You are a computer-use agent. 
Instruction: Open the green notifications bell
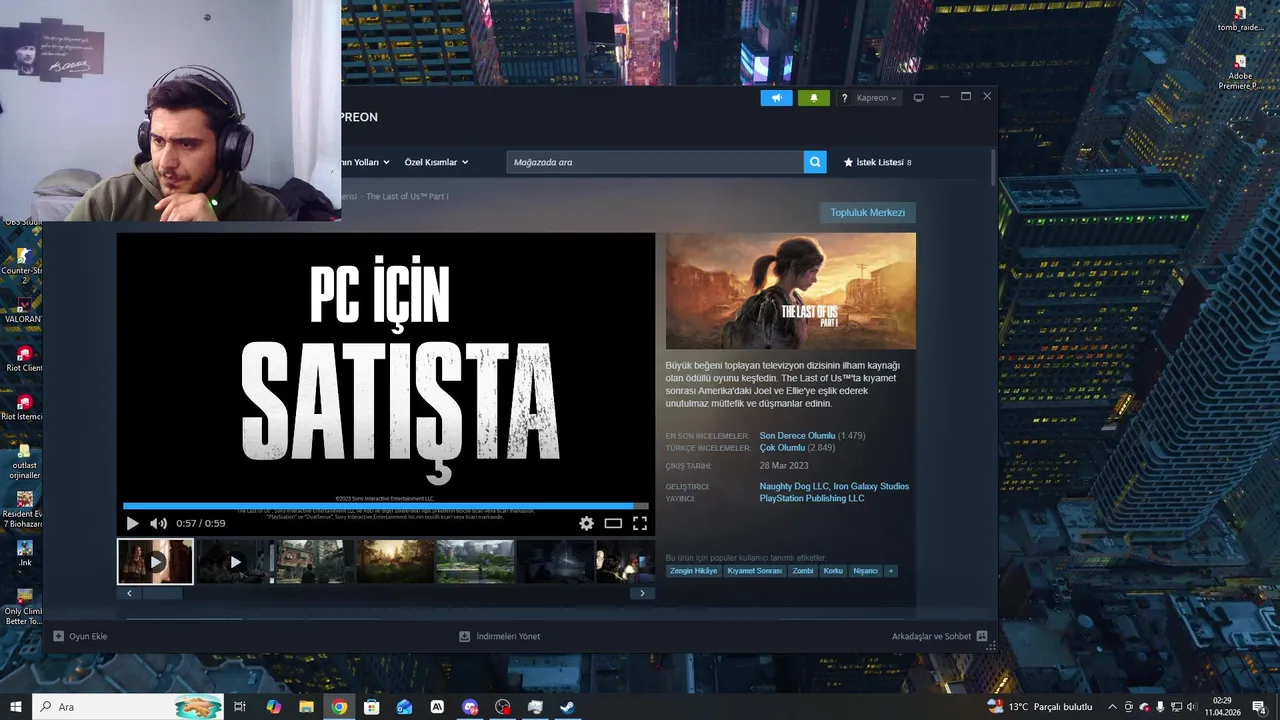click(813, 98)
